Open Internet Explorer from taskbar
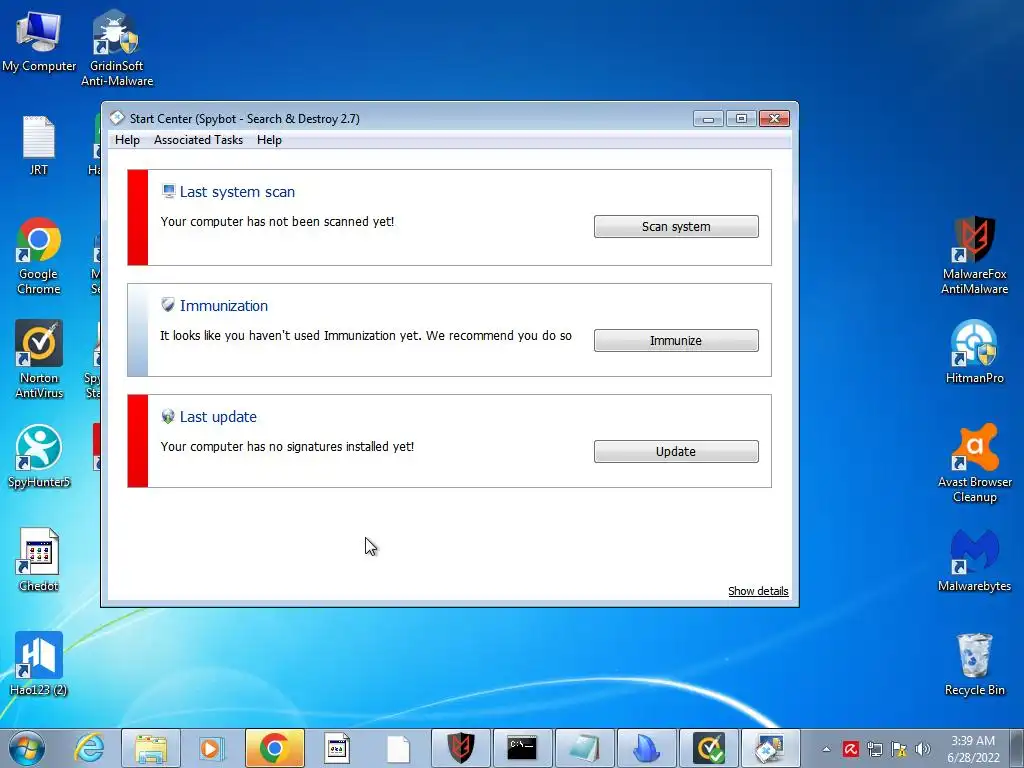1024x768 pixels. pyautogui.click(x=89, y=748)
